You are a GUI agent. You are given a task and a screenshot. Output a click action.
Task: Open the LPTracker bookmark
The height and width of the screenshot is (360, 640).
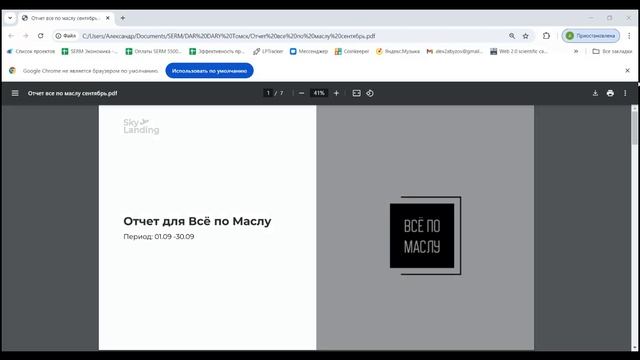click(x=268, y=51)
